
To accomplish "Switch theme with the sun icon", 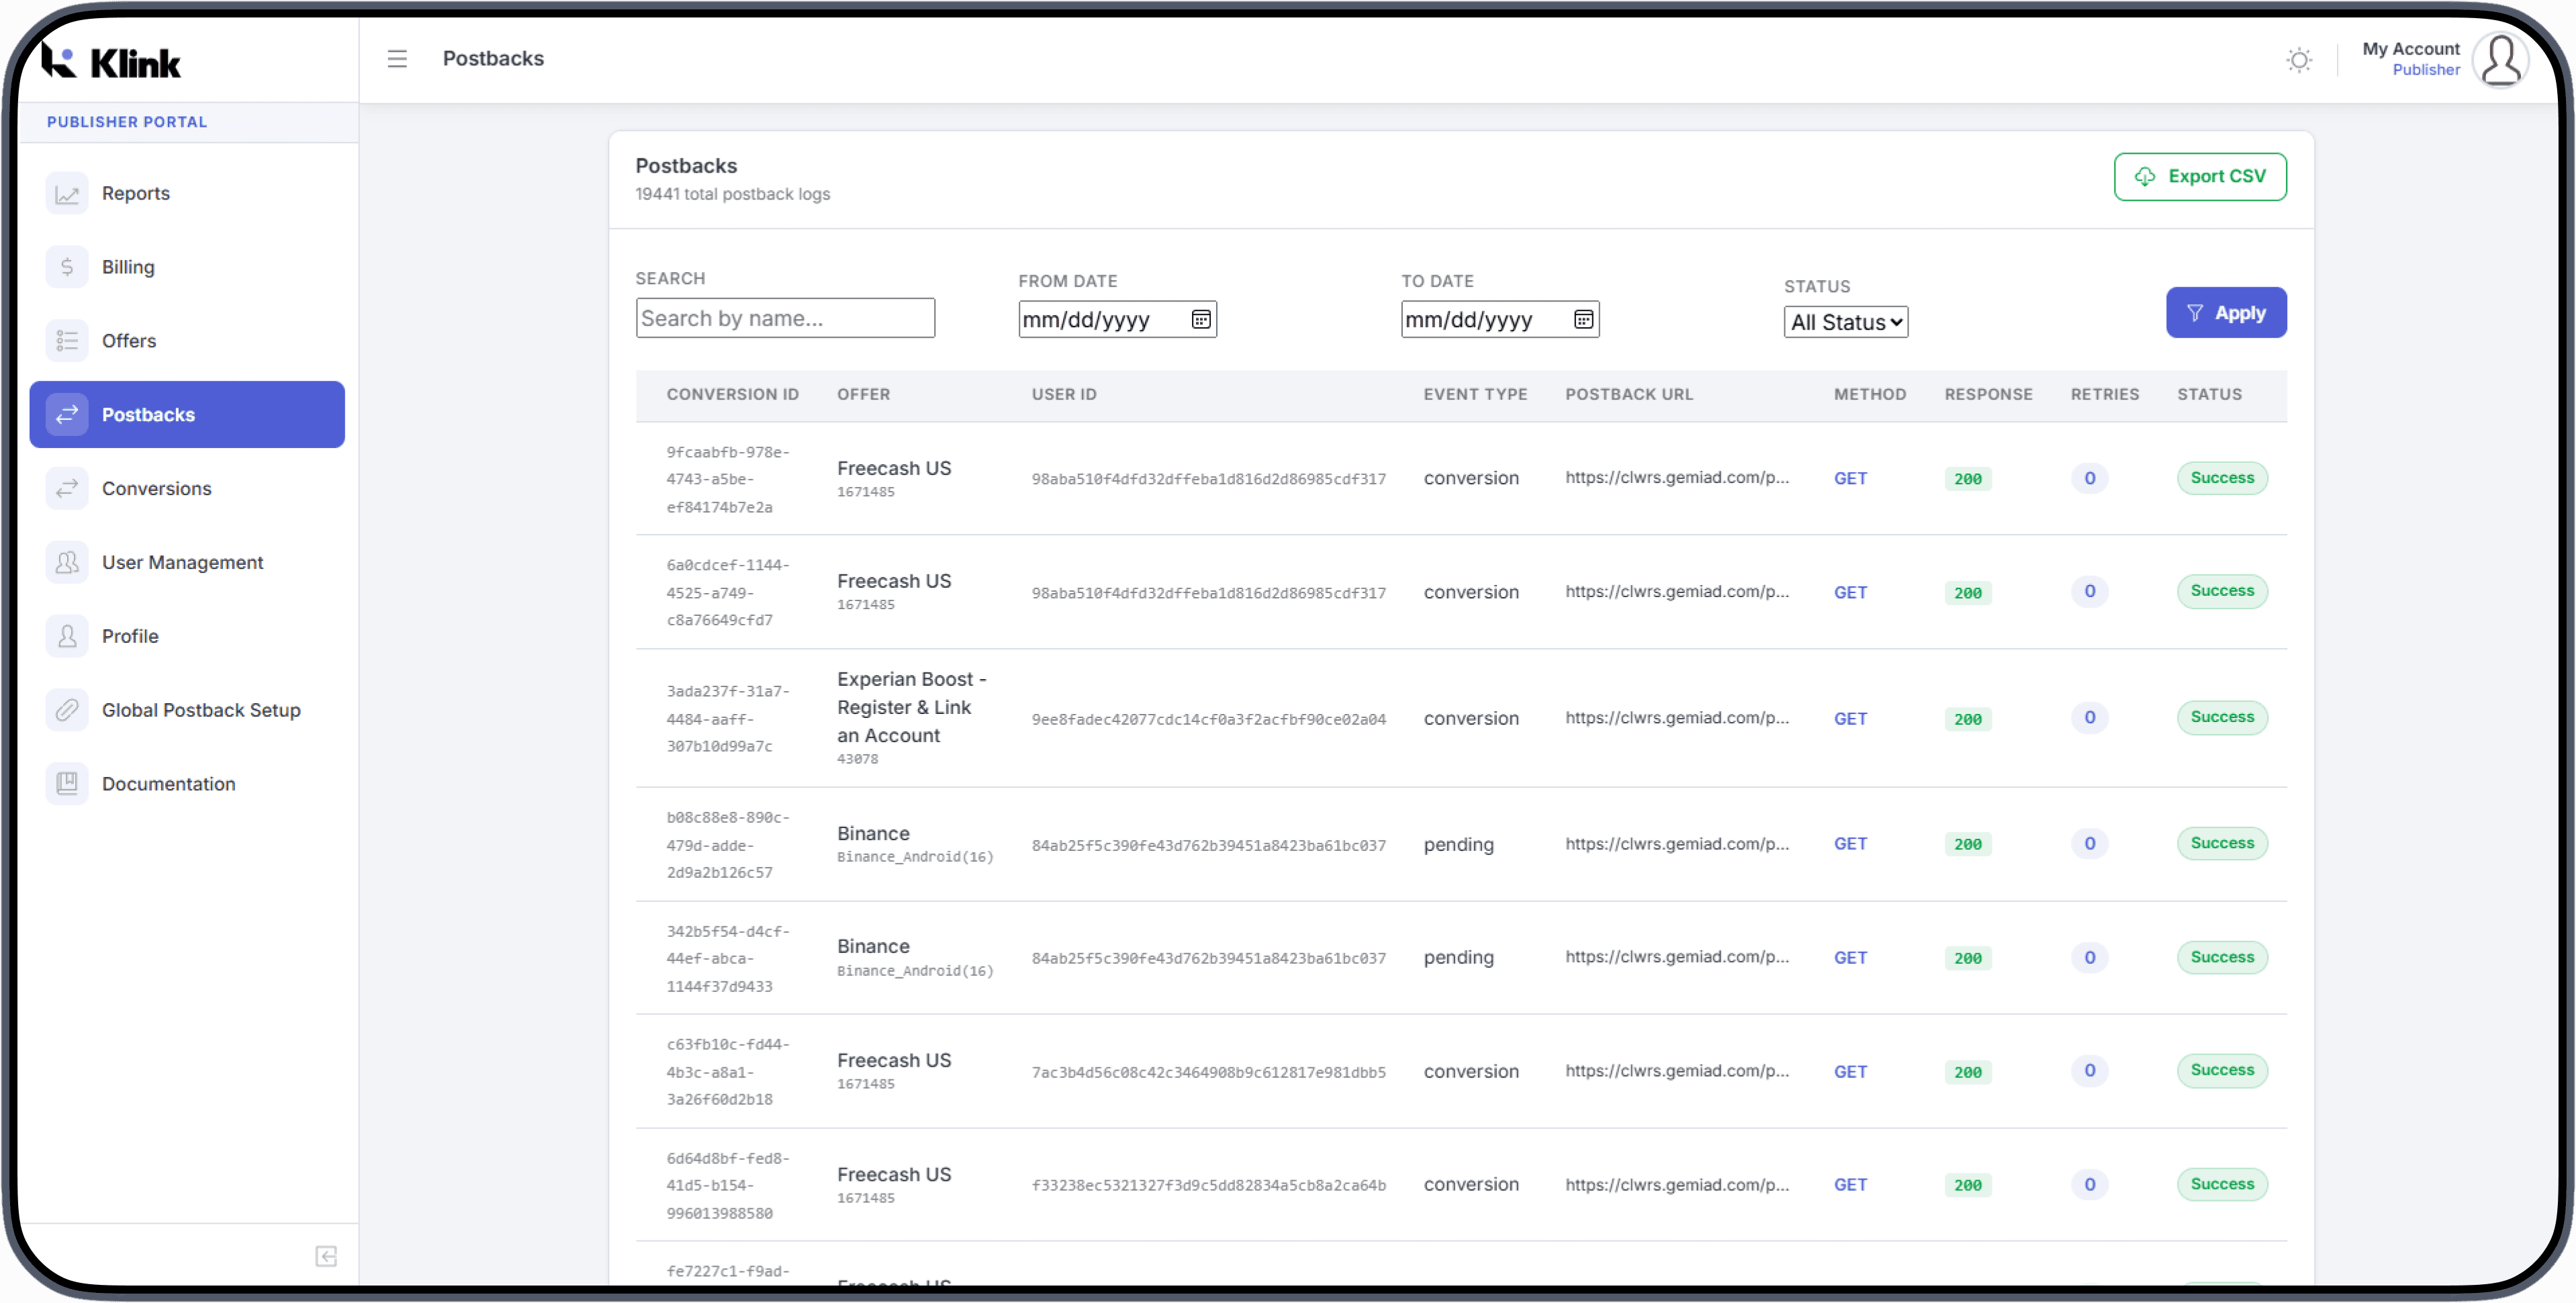I will (2299, 60).
